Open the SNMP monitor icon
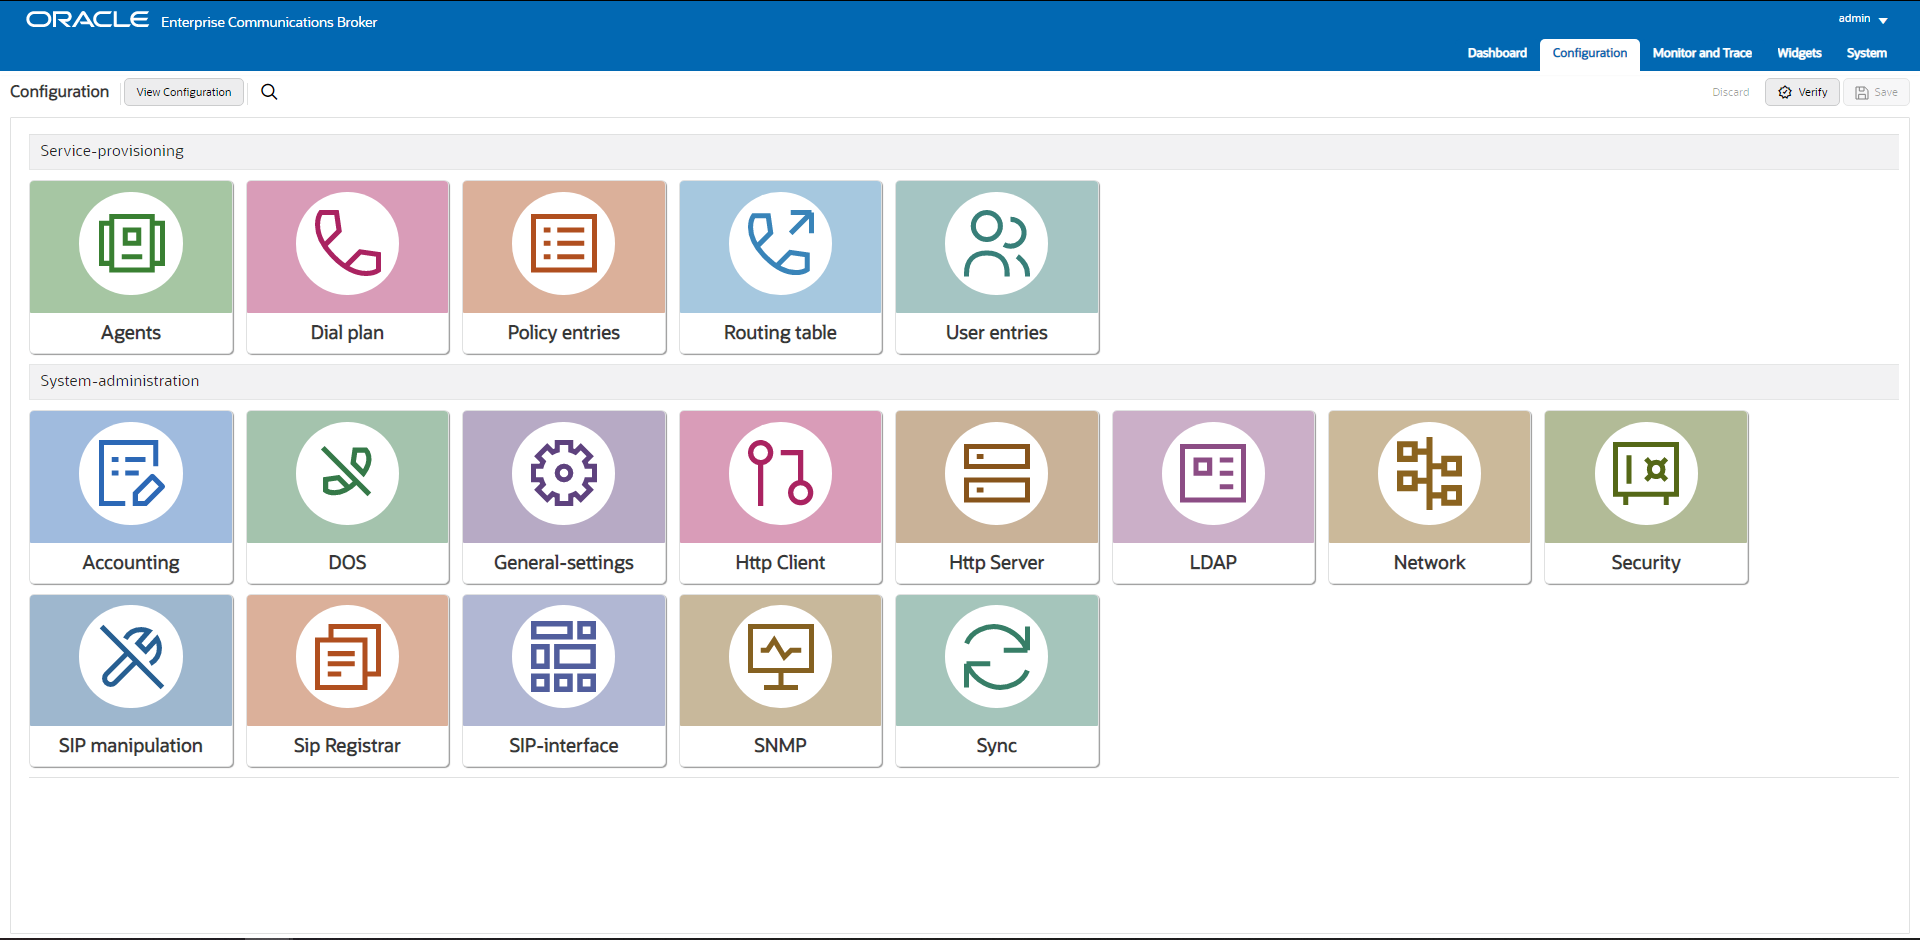Screen dimensions: 1920x940 [x=780, y=657]
